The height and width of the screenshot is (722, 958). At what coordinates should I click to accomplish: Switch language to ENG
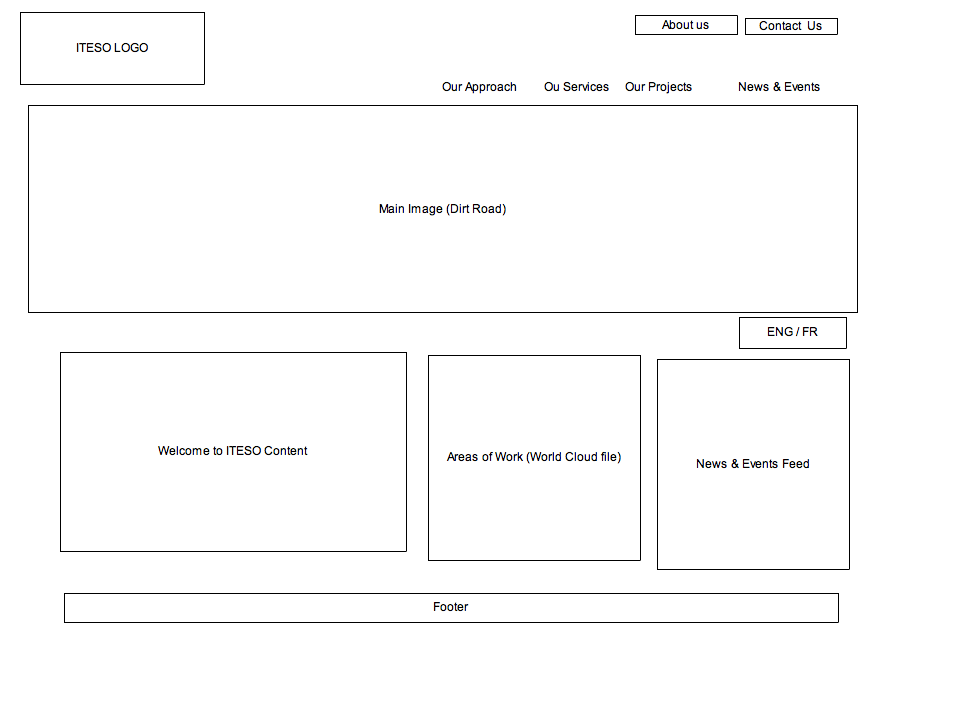pos(779,332)
